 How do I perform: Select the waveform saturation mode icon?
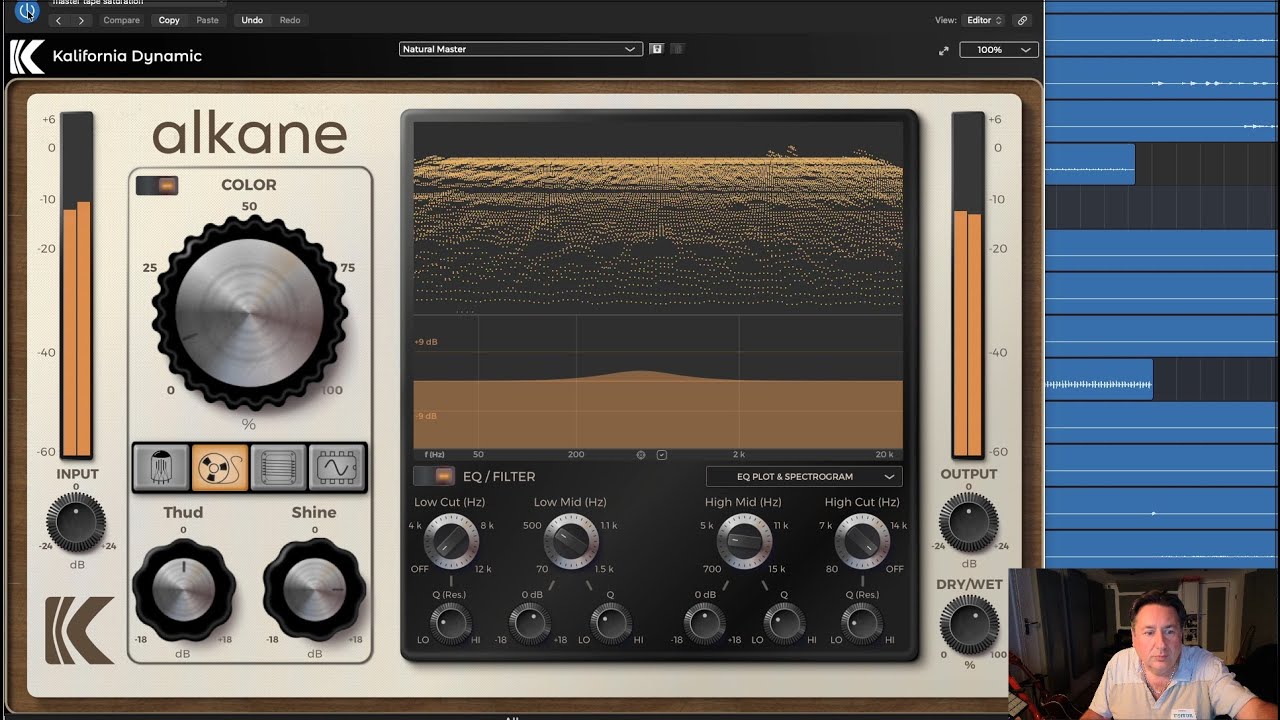coord(337,467)
